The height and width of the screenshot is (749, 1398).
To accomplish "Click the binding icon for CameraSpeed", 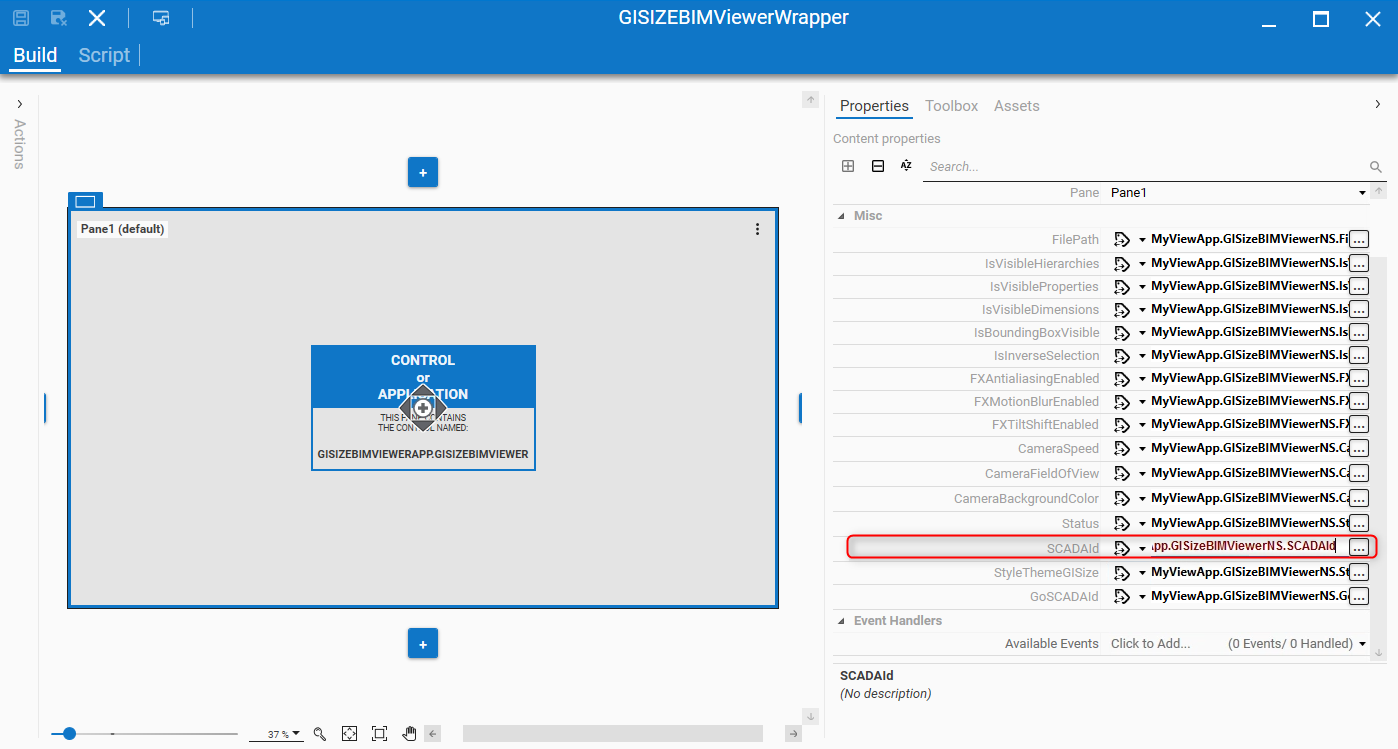I will [x=1122, y=448].
